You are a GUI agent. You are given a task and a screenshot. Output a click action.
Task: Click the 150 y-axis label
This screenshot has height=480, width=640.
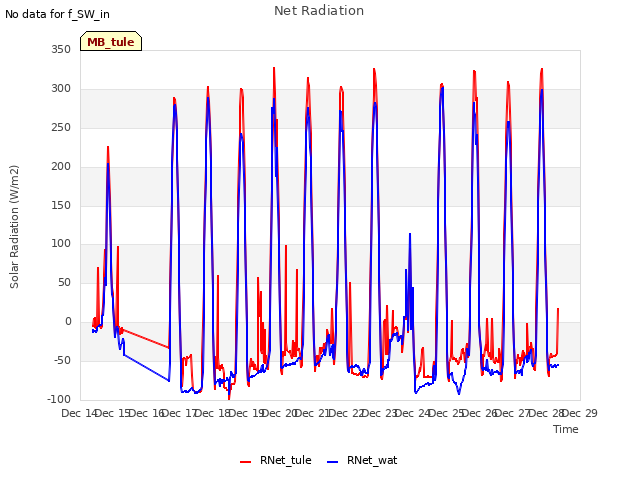tap(61, 205)
